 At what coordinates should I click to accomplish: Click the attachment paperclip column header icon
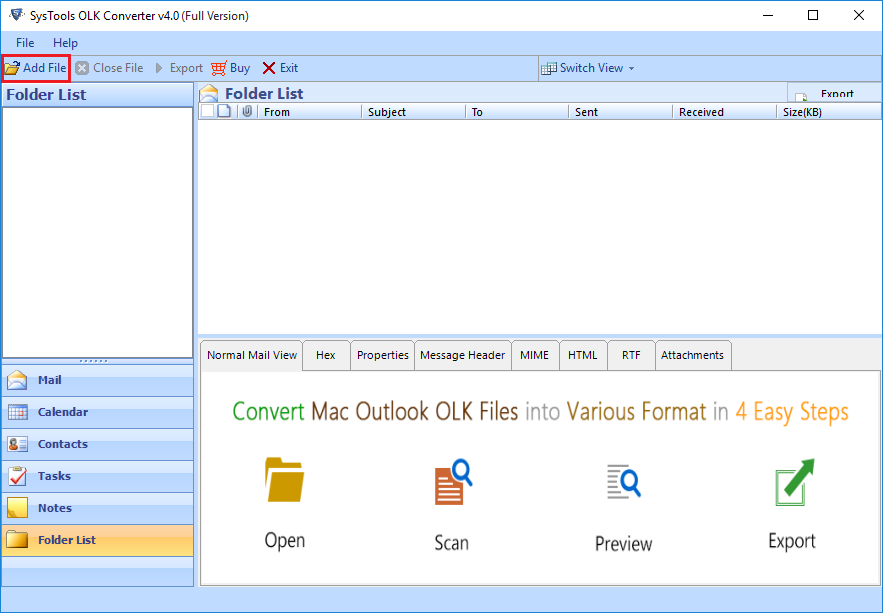click(247, 111)
